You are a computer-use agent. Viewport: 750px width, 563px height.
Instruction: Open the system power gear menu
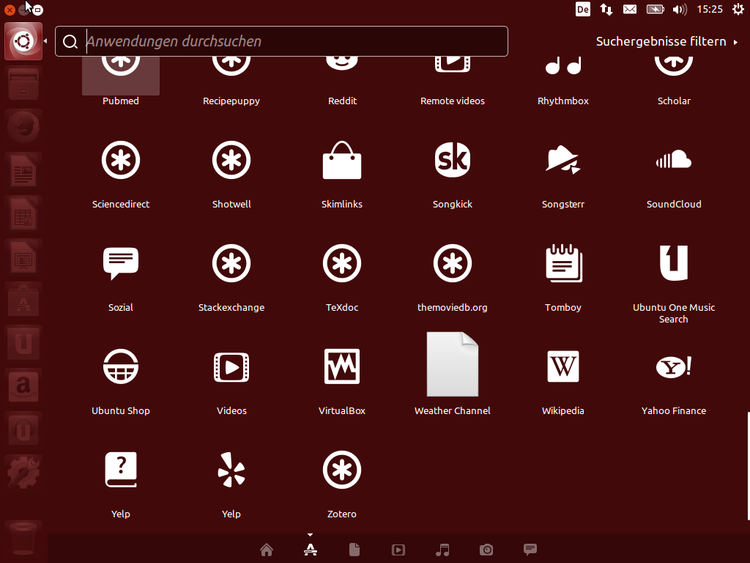(738, 9)
